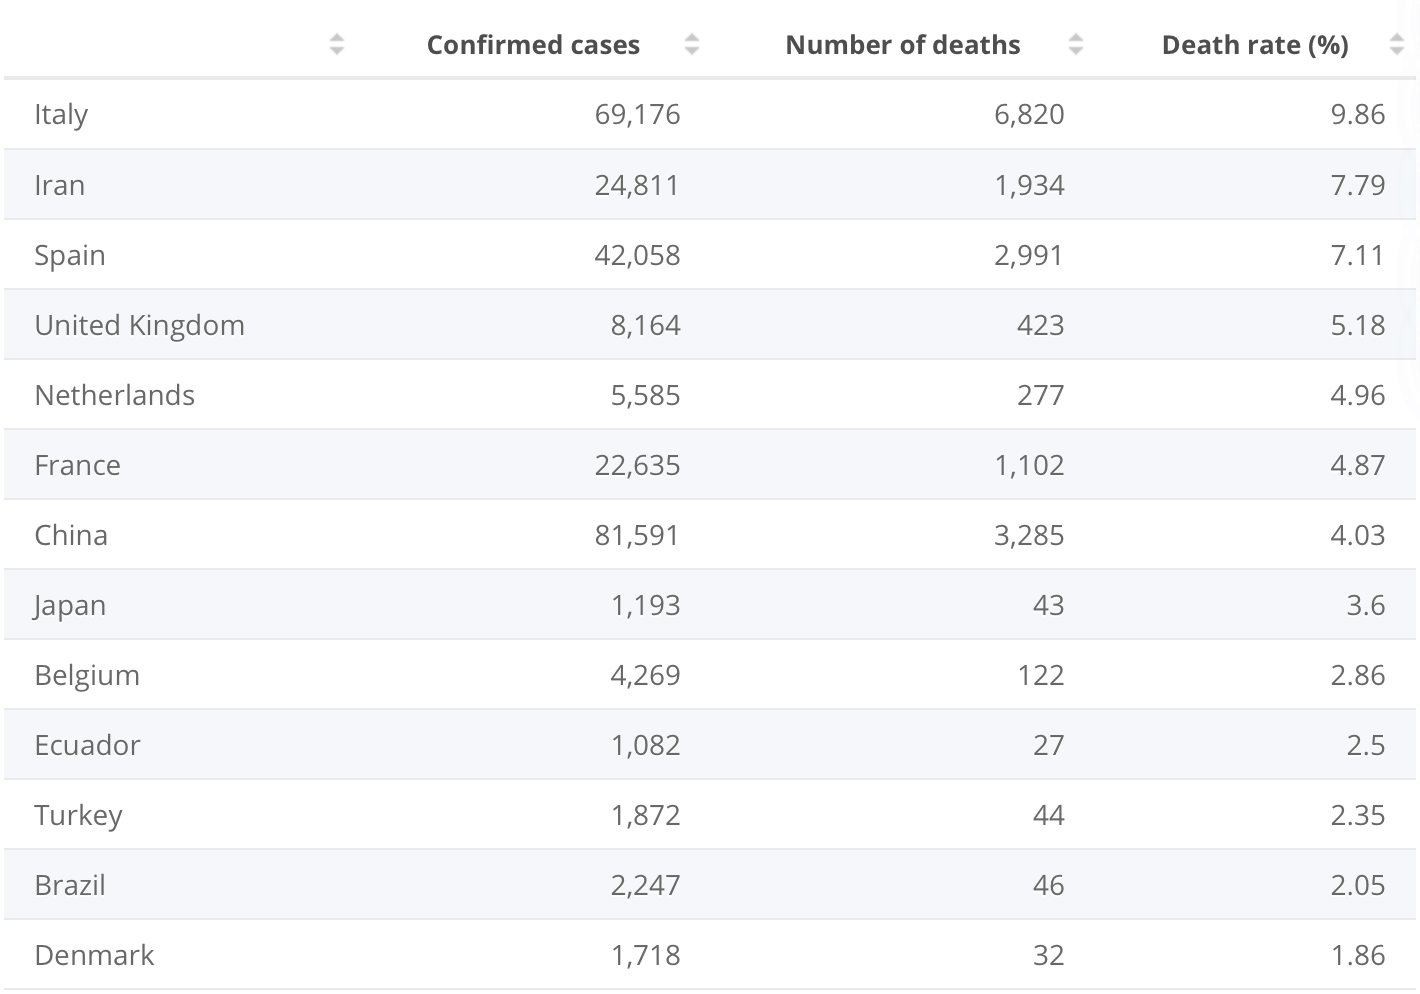Viewport: 1420px width, 994px height.
Task: Click Brazil's death rate 2.05
Action: [1357, 885]
